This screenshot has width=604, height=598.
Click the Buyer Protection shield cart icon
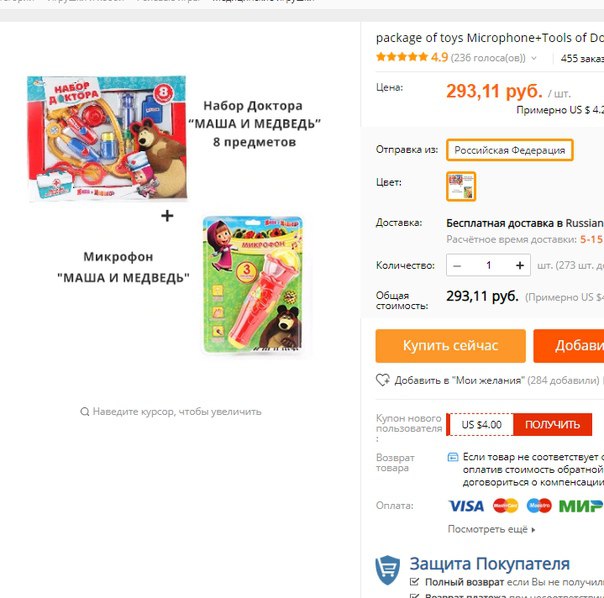[388, 570]
